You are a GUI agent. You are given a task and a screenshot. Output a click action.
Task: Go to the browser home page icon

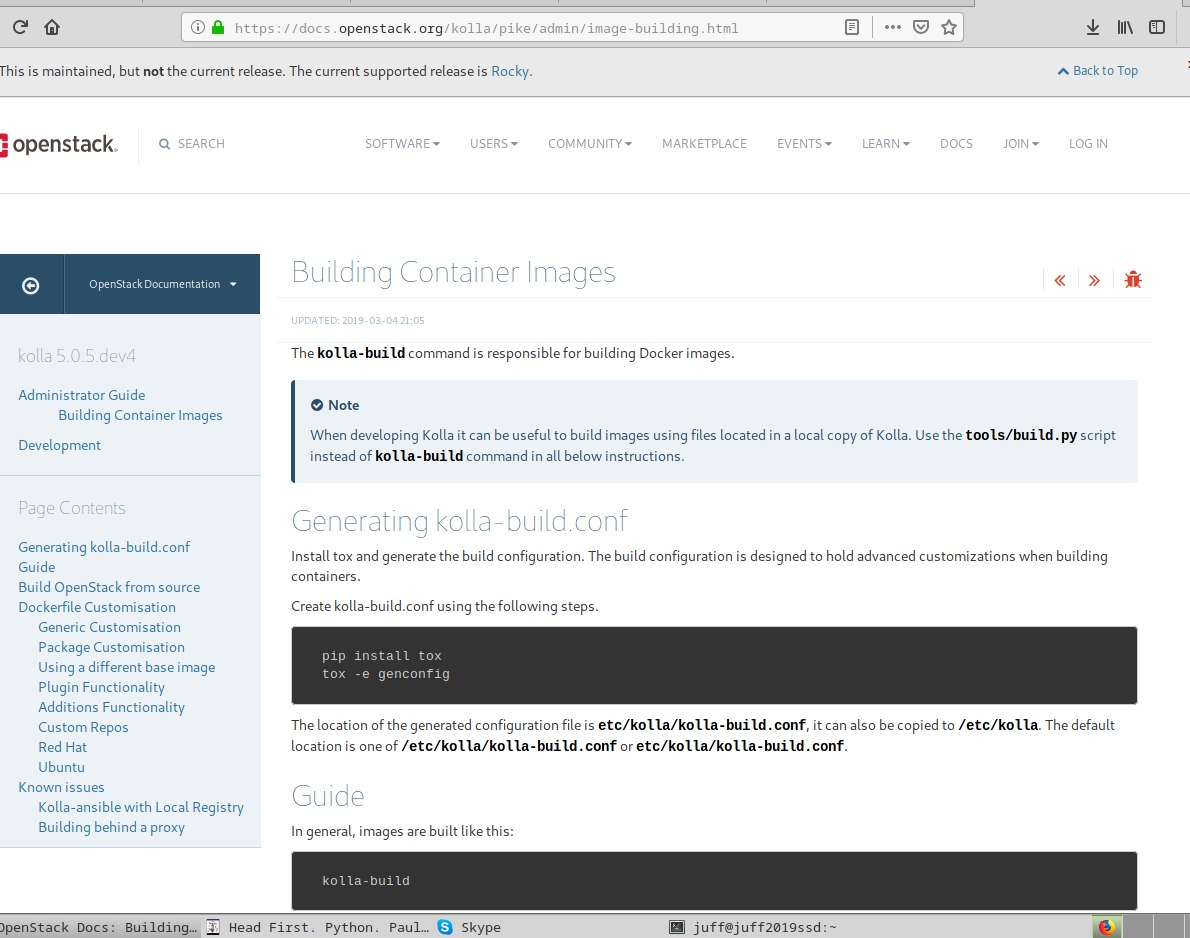click(x=52, y=27)
